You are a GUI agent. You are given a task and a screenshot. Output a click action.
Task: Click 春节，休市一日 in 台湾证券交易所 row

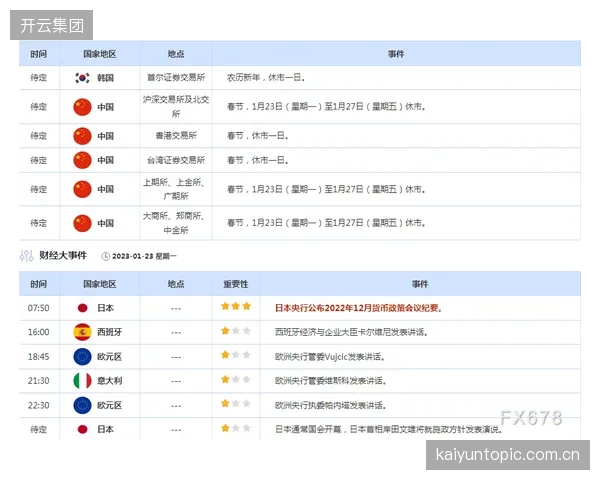[x=258, y=160]
